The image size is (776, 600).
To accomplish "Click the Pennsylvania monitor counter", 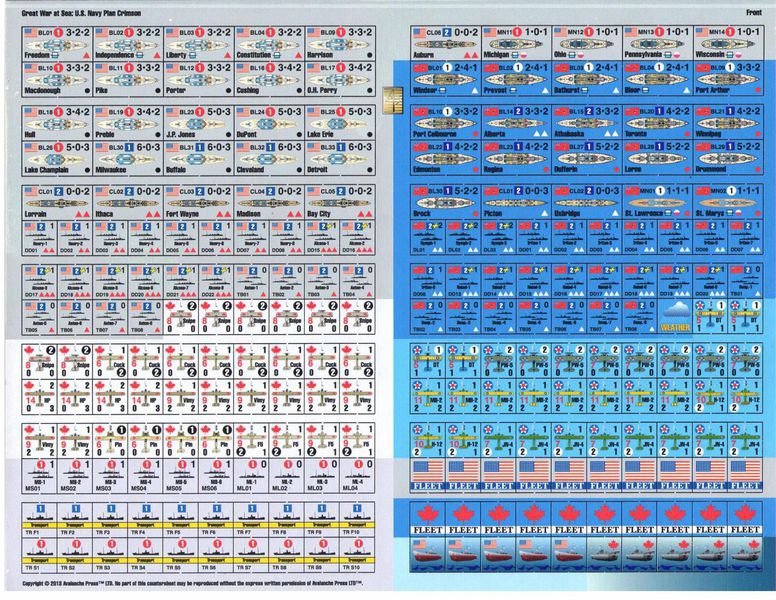I will click(x=658, y=44).
